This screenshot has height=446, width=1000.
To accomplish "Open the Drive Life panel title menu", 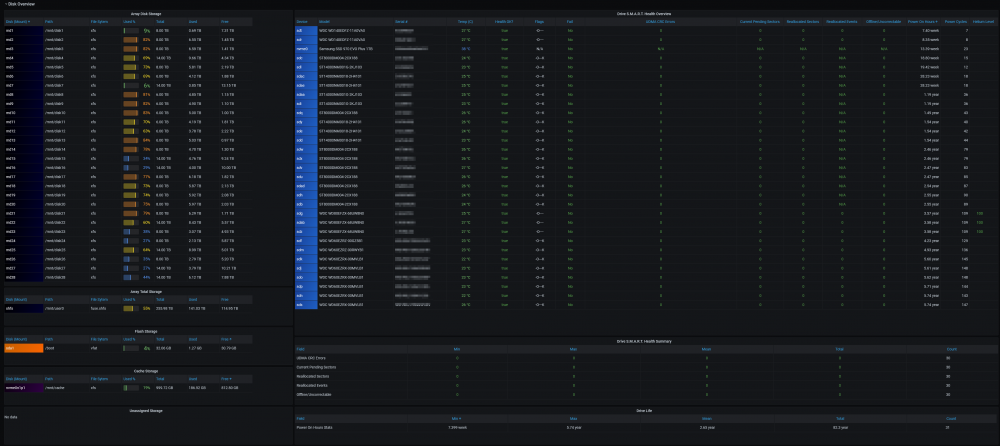I will point(646,410).
